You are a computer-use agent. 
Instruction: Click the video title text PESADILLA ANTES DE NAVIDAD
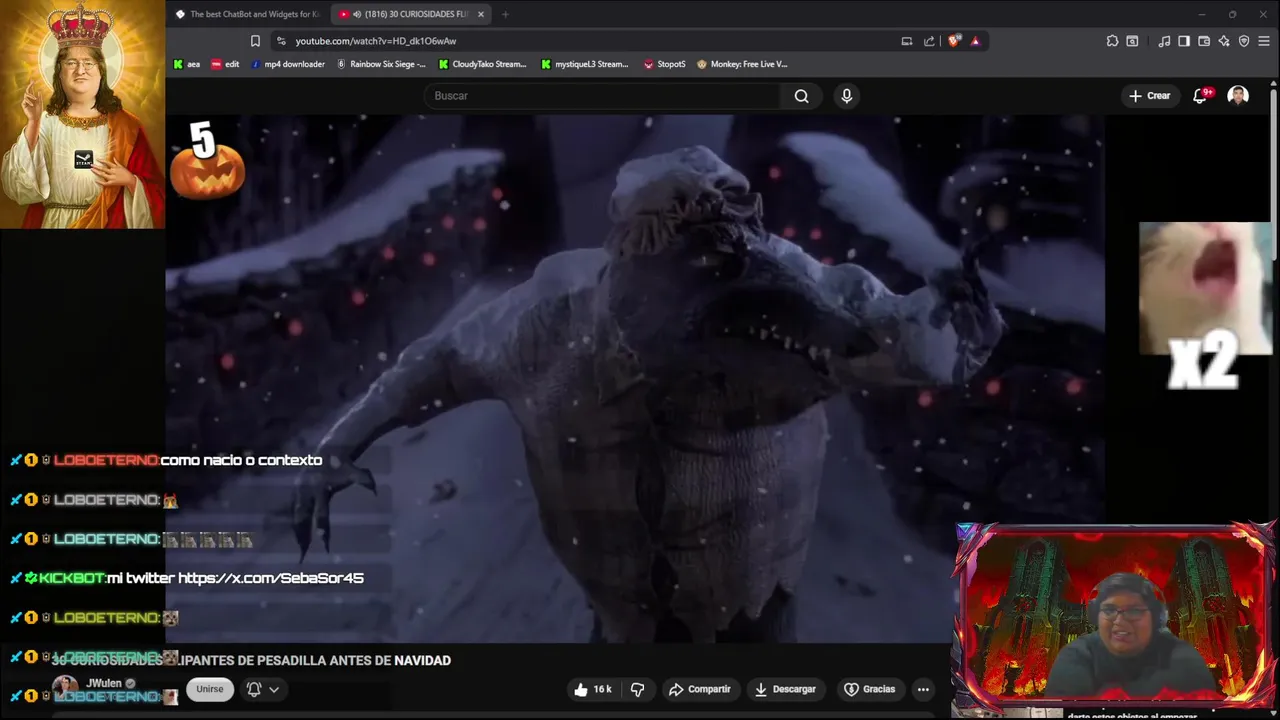(354, 661)
